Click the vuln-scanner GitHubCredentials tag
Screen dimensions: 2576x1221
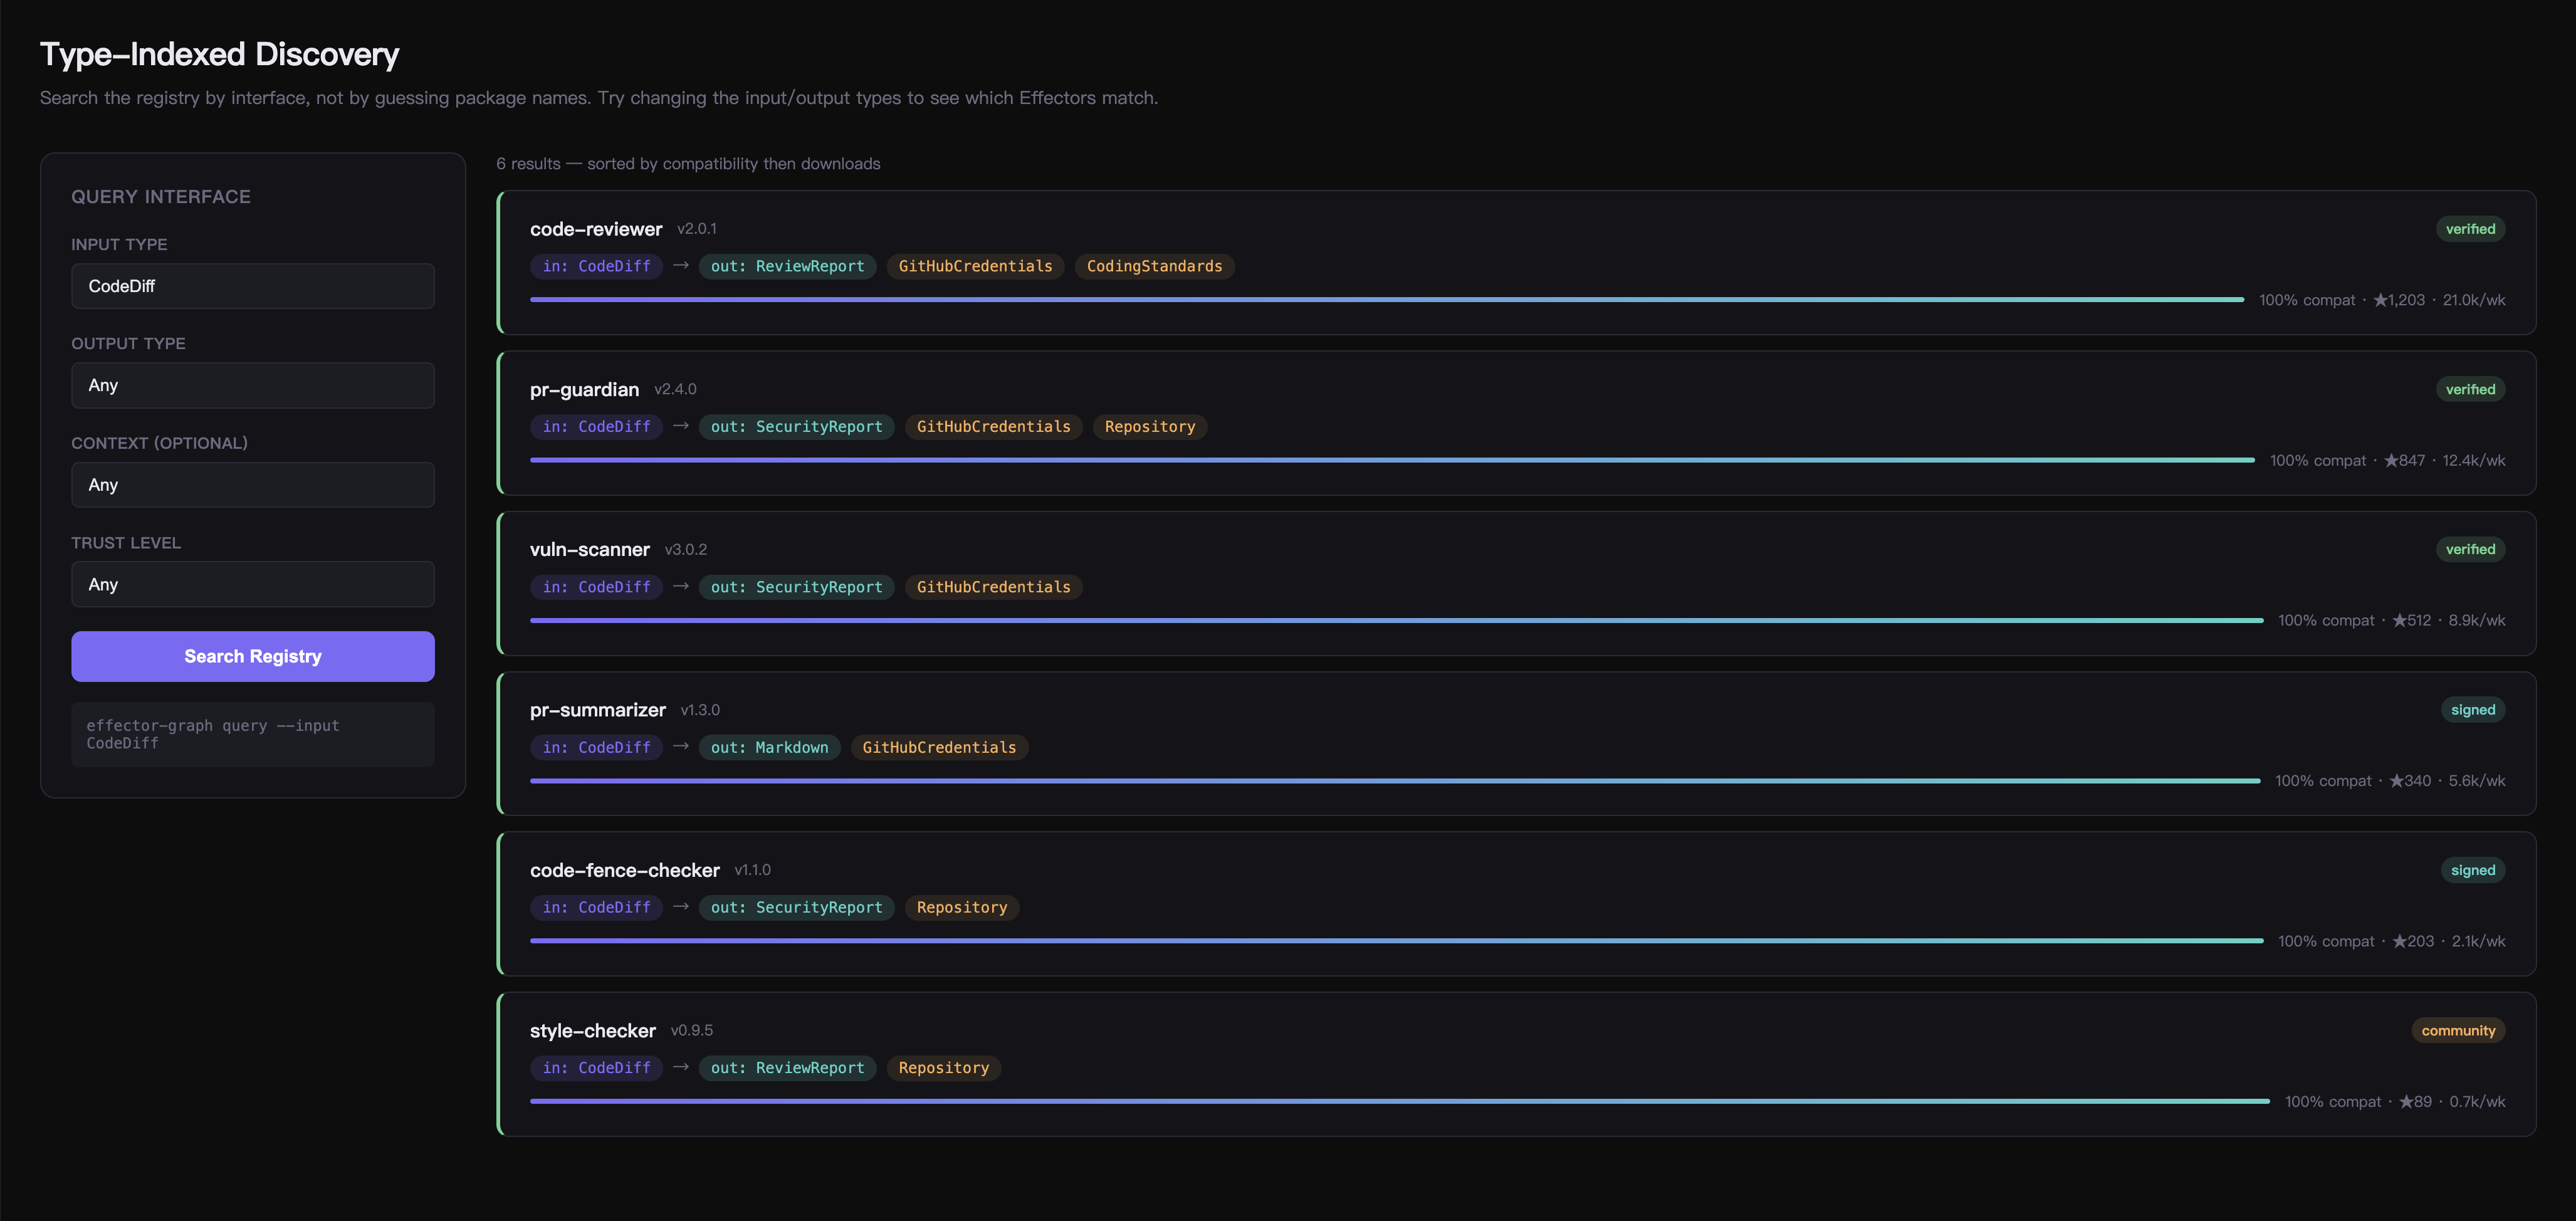click(992, 587)
